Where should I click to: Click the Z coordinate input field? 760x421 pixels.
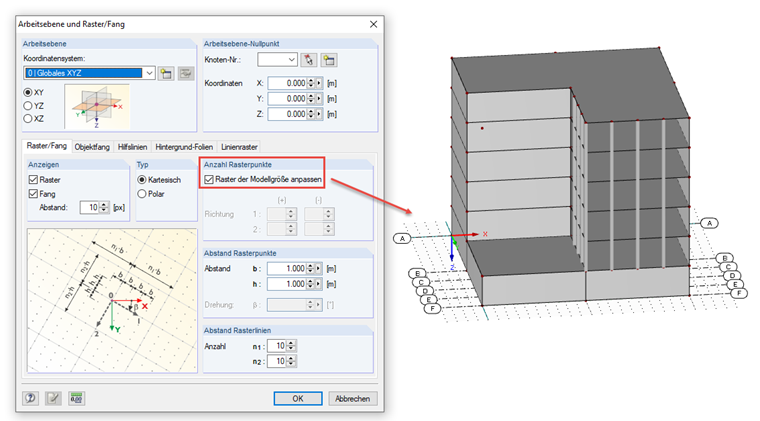point(287,114)
